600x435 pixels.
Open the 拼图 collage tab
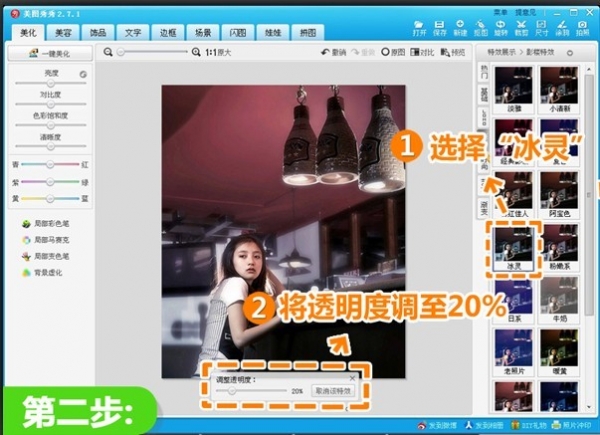(308, 33)
